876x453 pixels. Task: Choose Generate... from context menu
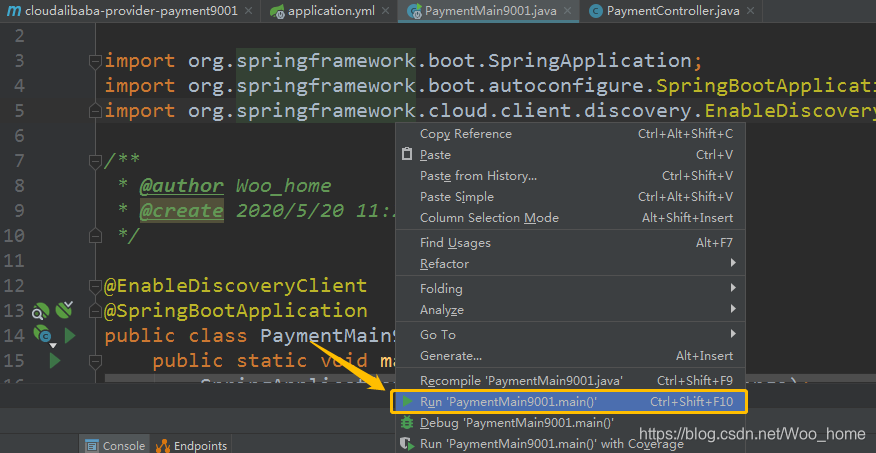click(570, 356)
